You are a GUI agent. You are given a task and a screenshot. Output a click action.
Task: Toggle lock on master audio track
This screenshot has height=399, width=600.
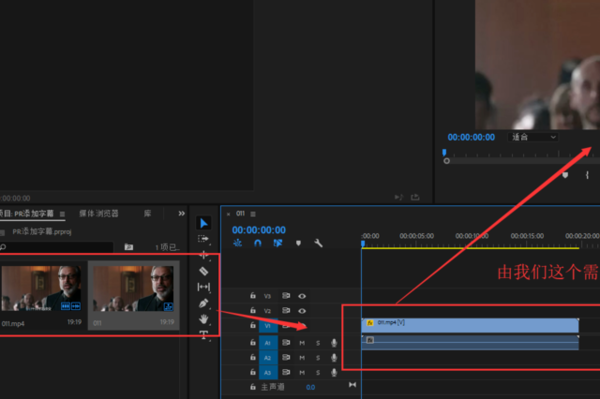(253, 387)
